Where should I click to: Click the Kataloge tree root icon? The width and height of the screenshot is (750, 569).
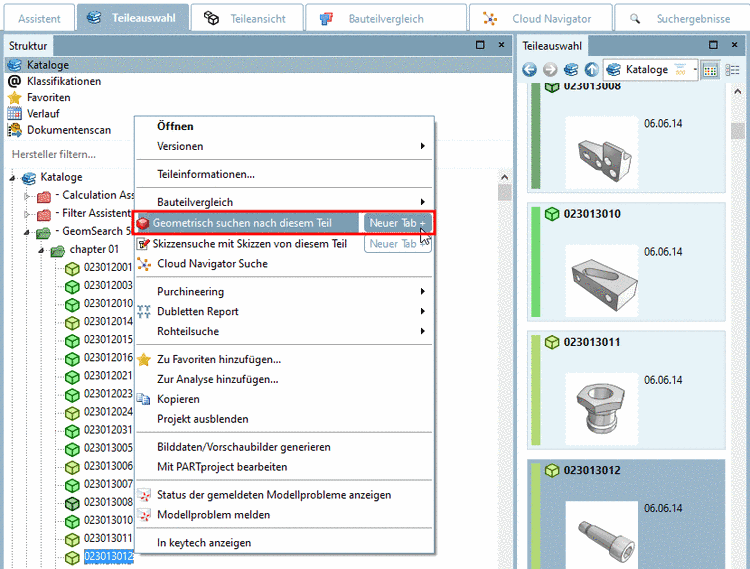click(x=29, y=178)
